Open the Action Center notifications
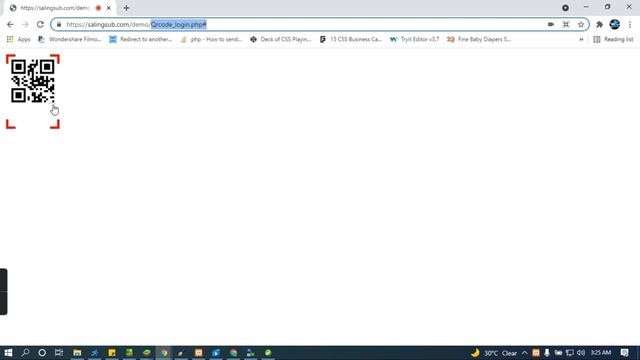This screenshot has height=360, width=640. pyautogui.click(x=624, y=353)
